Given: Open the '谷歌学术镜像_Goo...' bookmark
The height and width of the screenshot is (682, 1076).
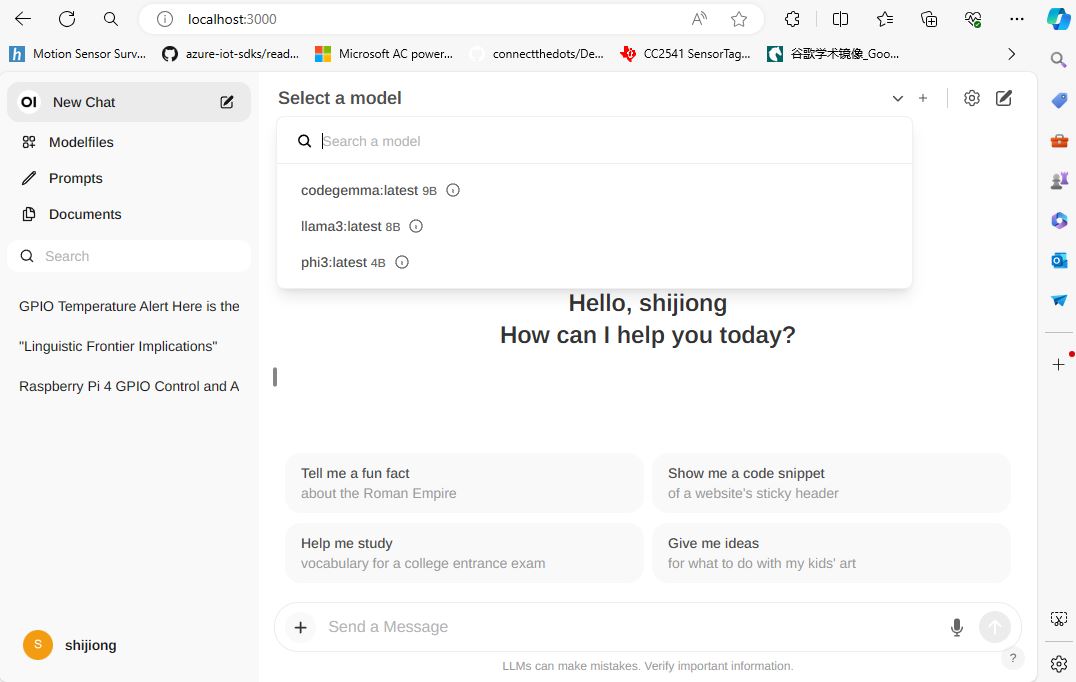Looking at the screenshot, I should (x=833, y=54).
